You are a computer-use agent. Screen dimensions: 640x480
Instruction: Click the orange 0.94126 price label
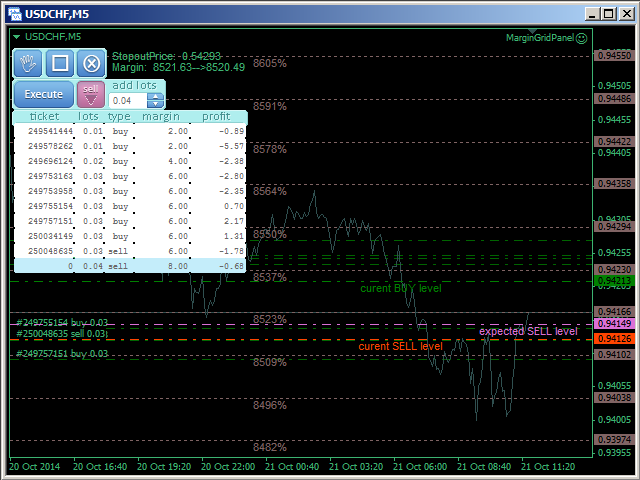(x=614, y=339)
